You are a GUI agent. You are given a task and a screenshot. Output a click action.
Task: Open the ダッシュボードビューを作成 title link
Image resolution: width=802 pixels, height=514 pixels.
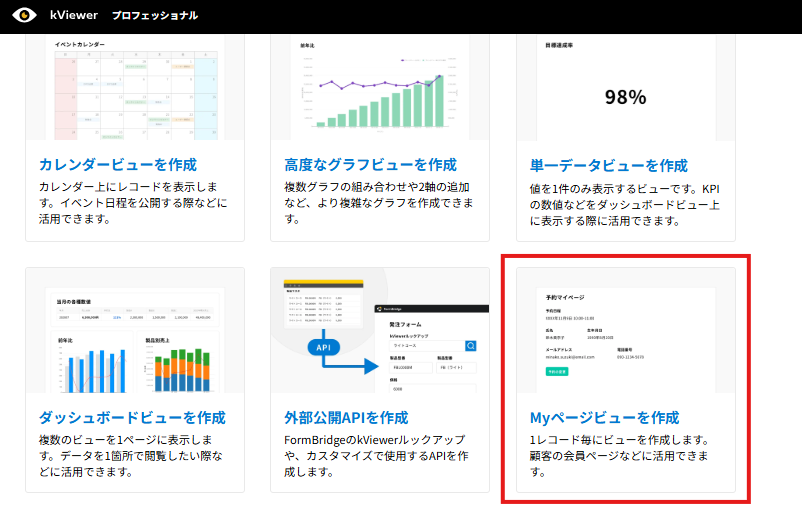[x=132, y=417]
